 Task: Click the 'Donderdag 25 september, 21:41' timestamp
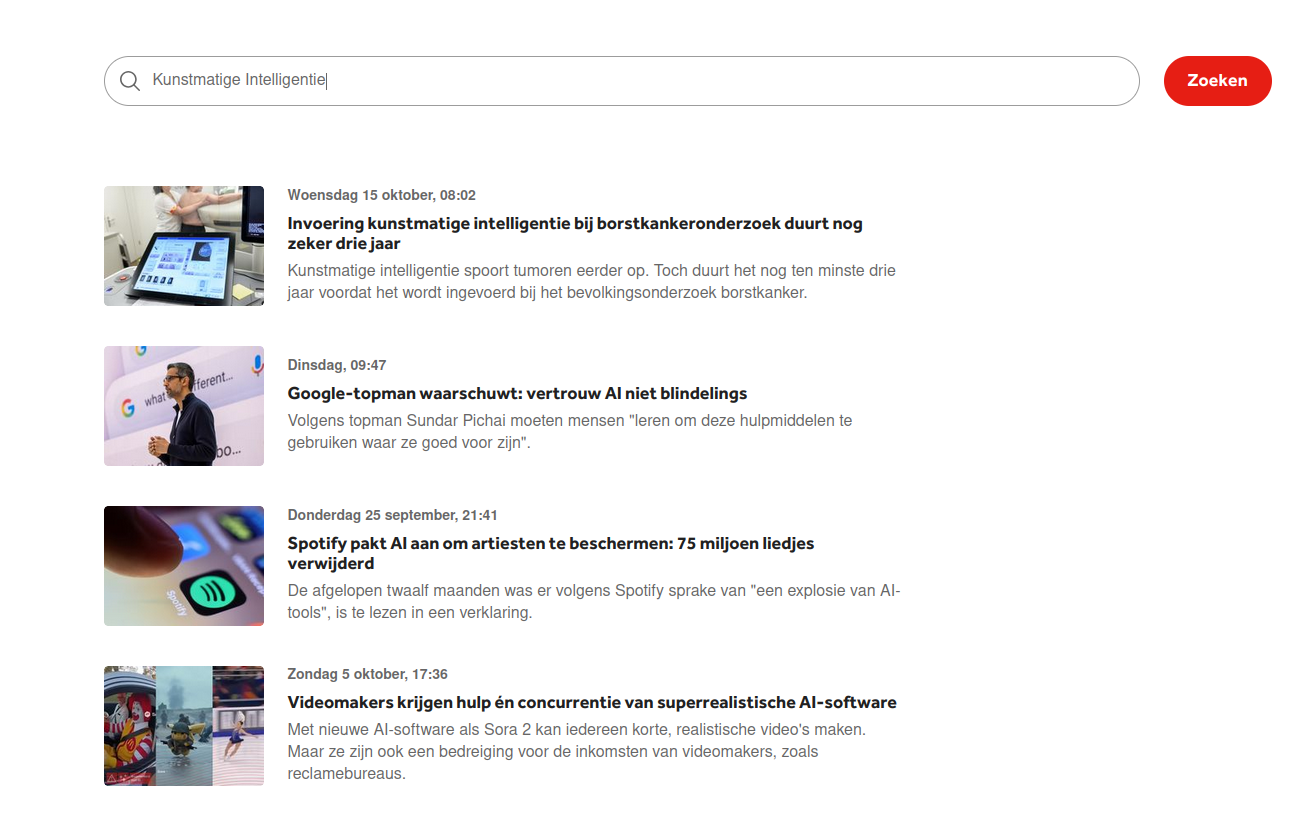point(392,515)
